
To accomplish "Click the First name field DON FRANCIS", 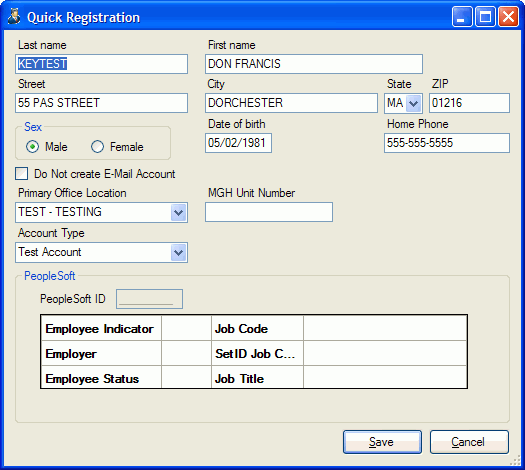I will 314,64.
